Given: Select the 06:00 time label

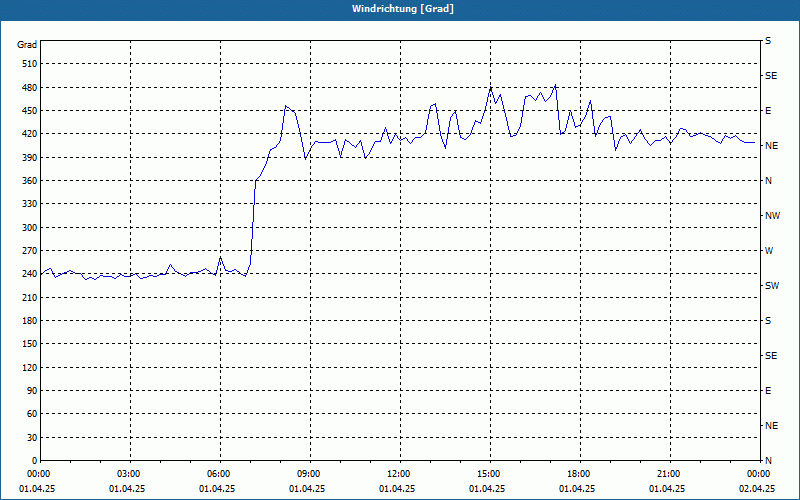Looking at the screenshot, I should 219,474.
